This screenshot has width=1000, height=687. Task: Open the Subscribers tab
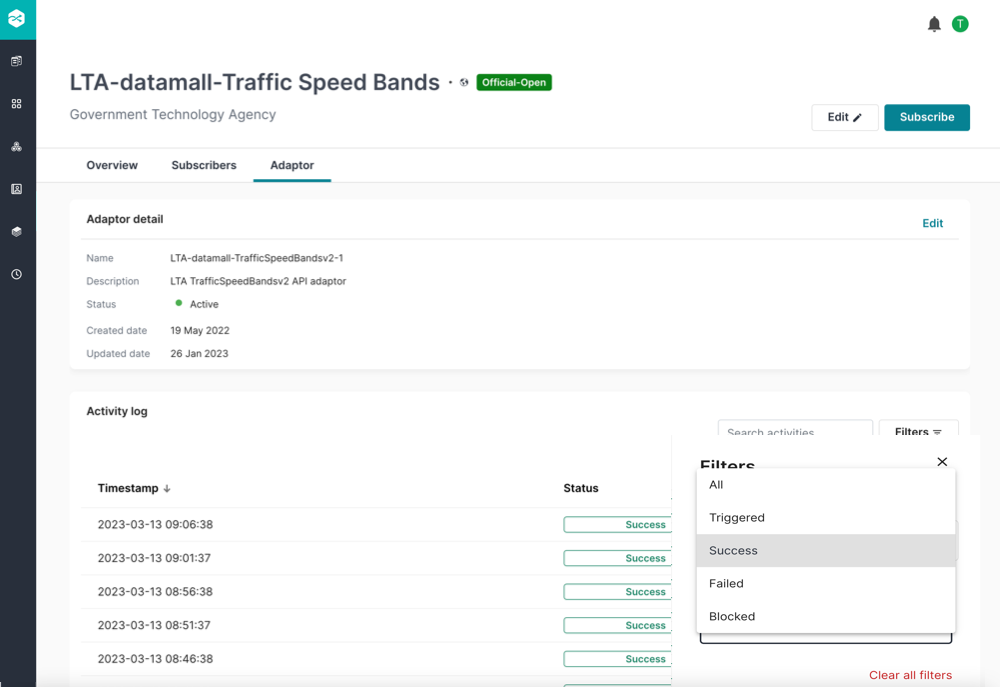[204, 165]
